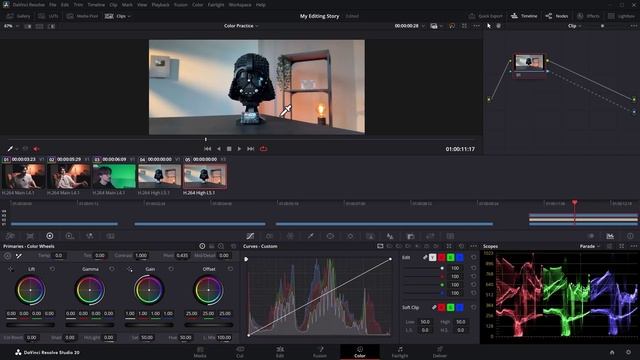Click the auto balance icon beside Temp
640x360 pixels.
pyautogui.click(x=7, y=256)
